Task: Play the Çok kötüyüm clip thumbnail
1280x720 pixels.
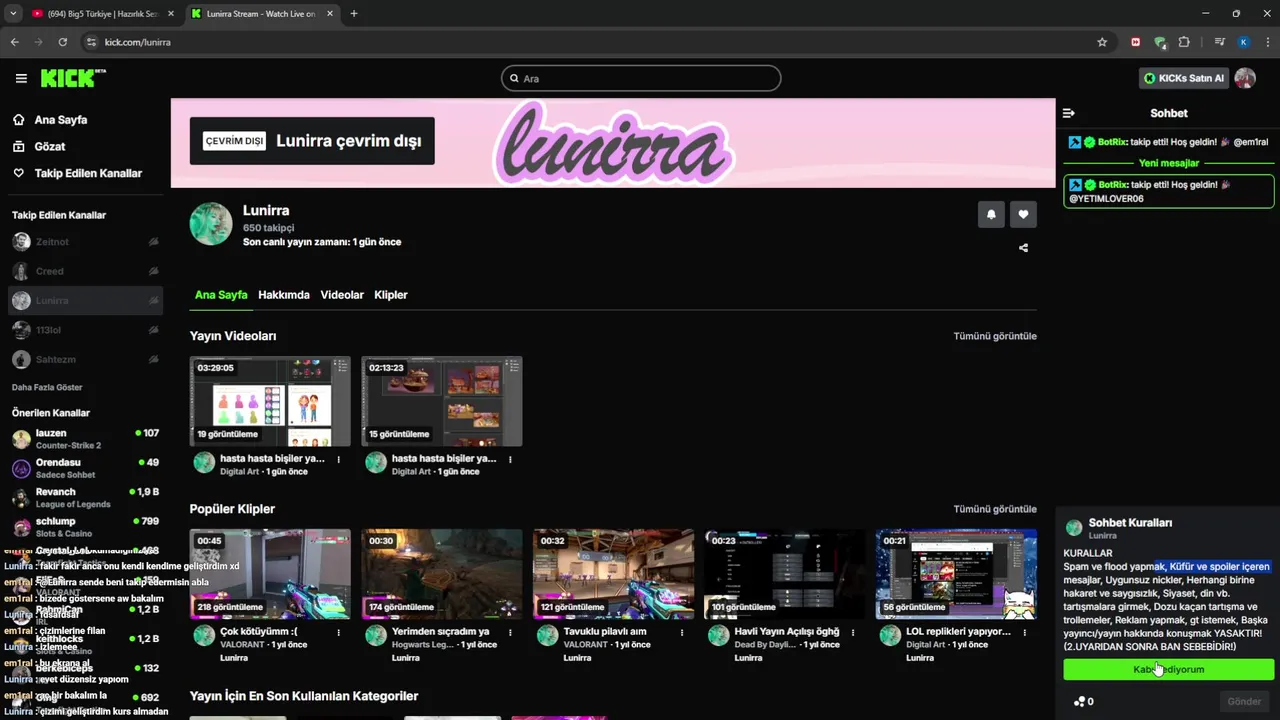Action: [x=270, y=574]
